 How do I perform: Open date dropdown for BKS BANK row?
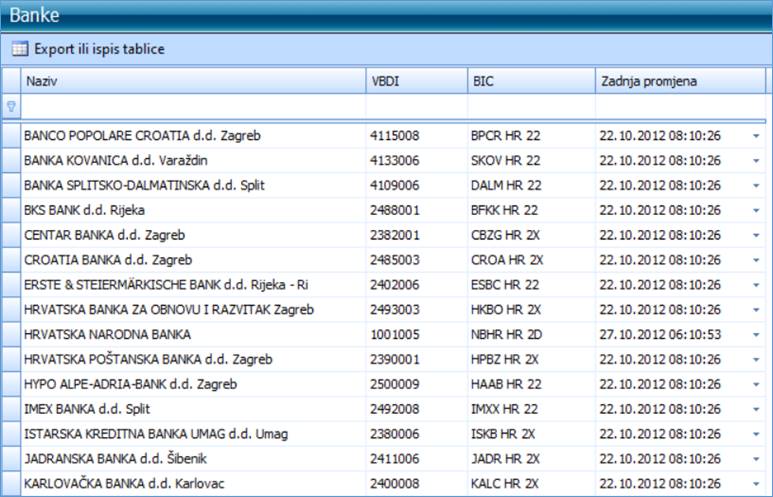coord(756,211)
